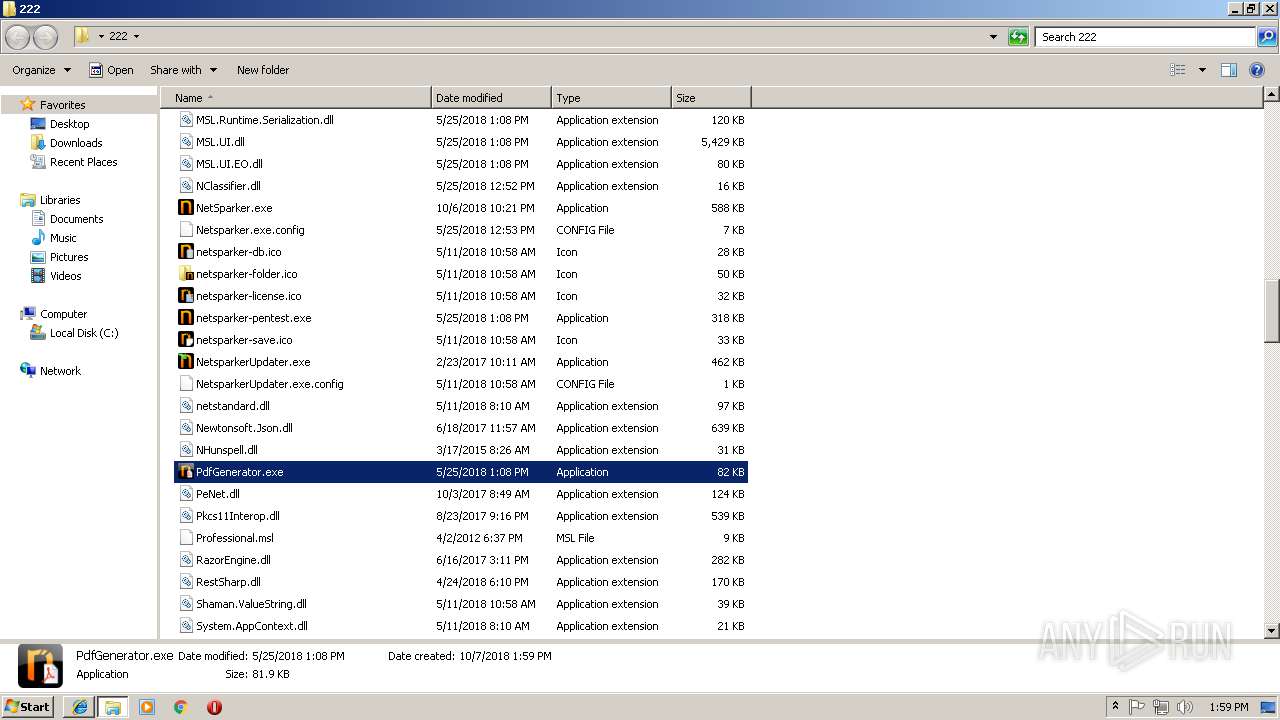Select Documents library in navigation pane

click(x=76, y=219)
